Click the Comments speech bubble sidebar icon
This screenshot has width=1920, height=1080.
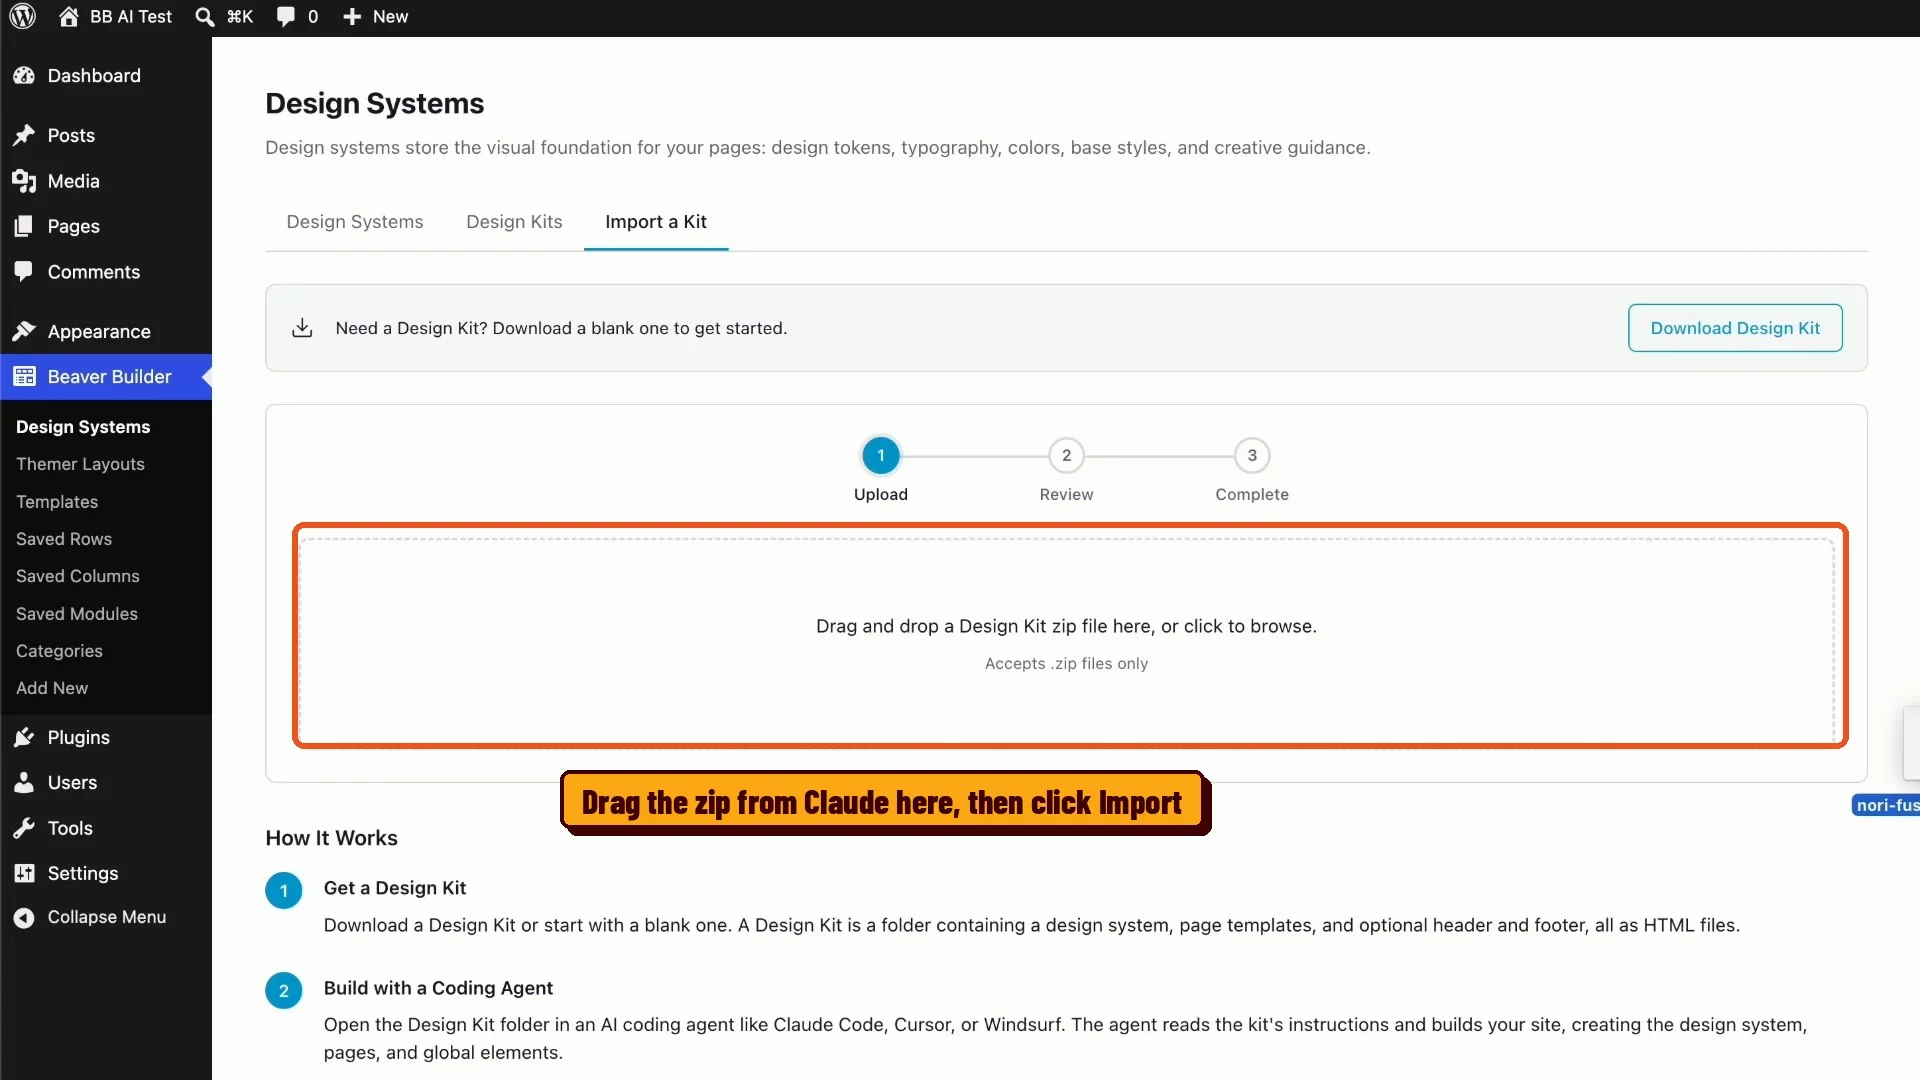click(x=24, y=272)
